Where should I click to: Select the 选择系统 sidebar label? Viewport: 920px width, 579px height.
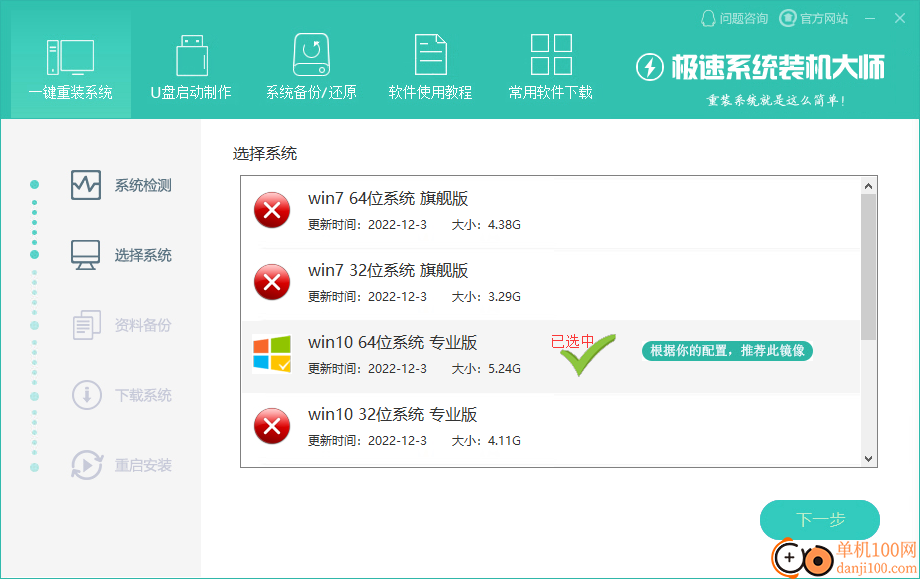tap(143, 256)
